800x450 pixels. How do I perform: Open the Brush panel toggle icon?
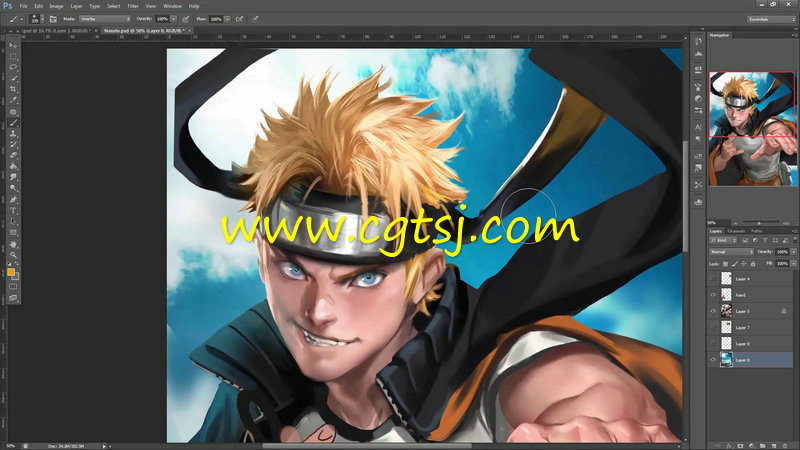[x=53, y=19]
